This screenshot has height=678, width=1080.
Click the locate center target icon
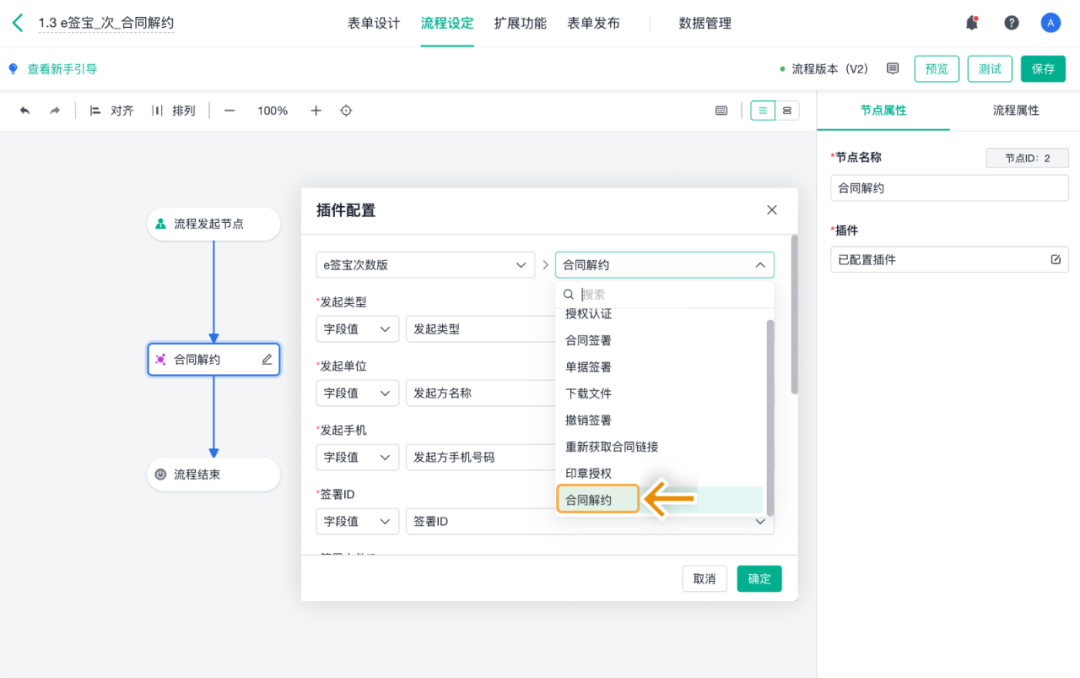[346, 110]
